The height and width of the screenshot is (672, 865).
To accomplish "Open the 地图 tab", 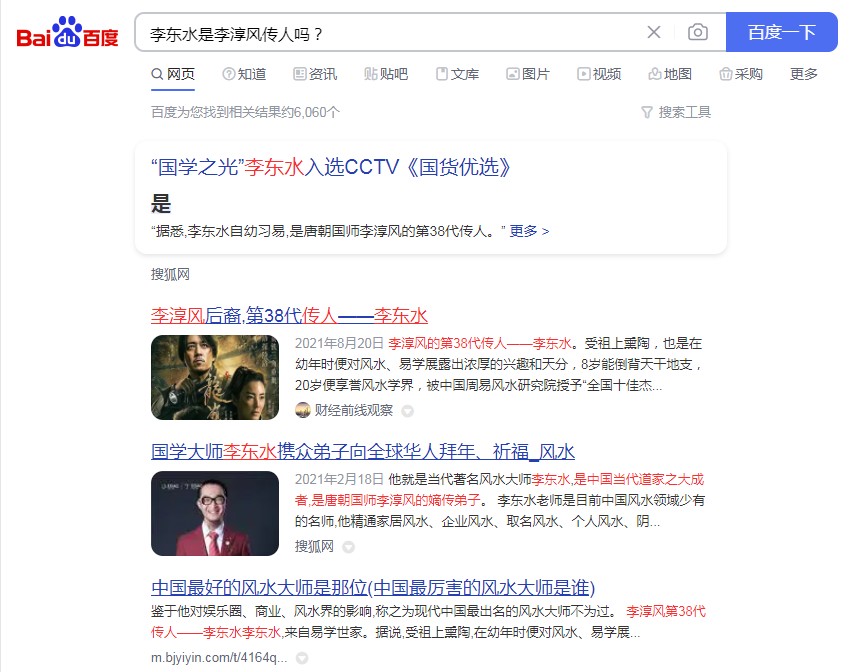I will click(670, 74).
